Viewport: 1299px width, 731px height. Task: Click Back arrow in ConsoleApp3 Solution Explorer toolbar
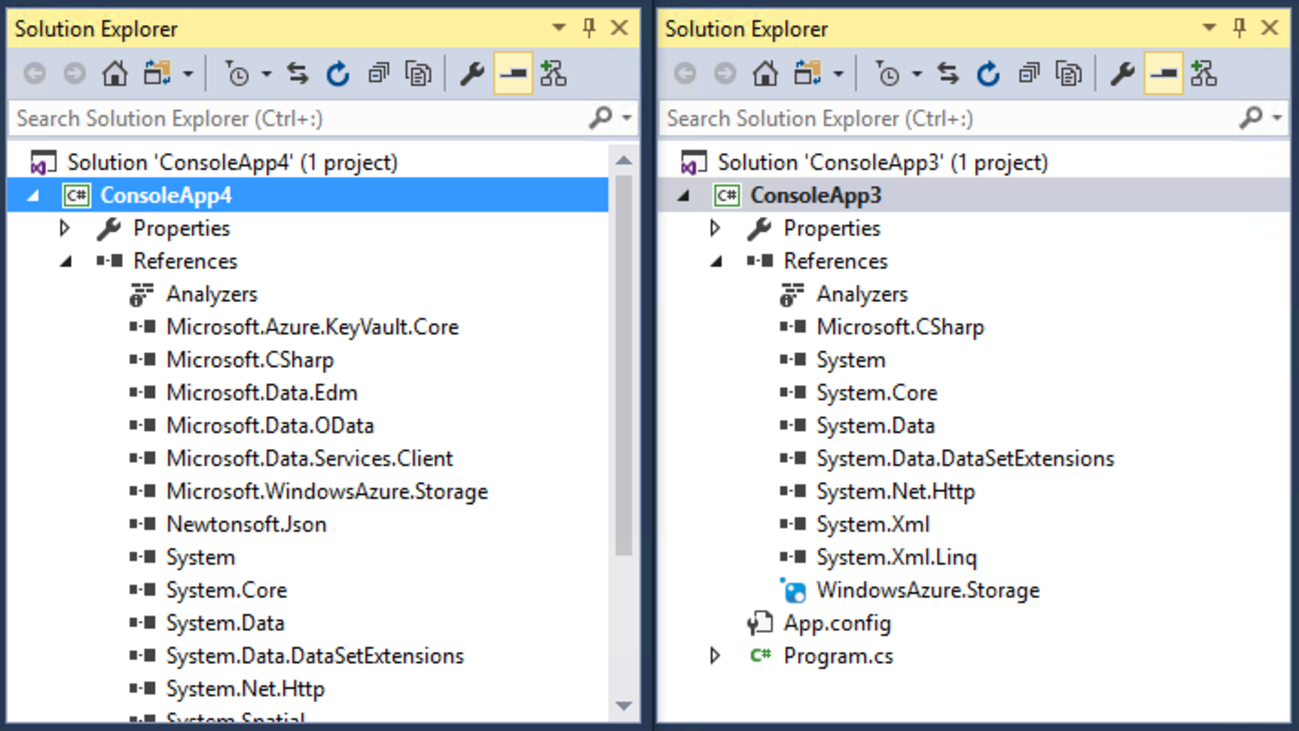(x=685, y=73)
